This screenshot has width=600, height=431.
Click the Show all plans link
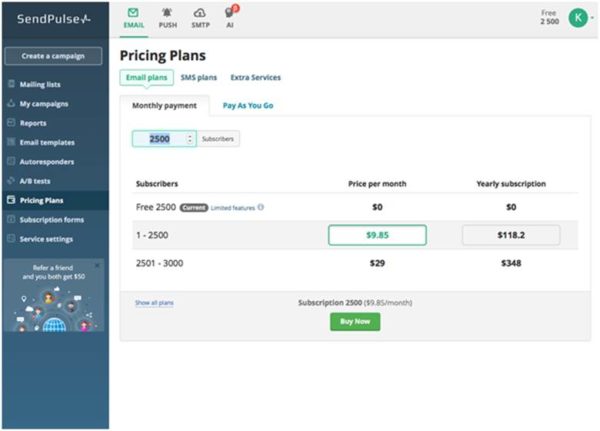pyautogui.click(x=154, y=303)
